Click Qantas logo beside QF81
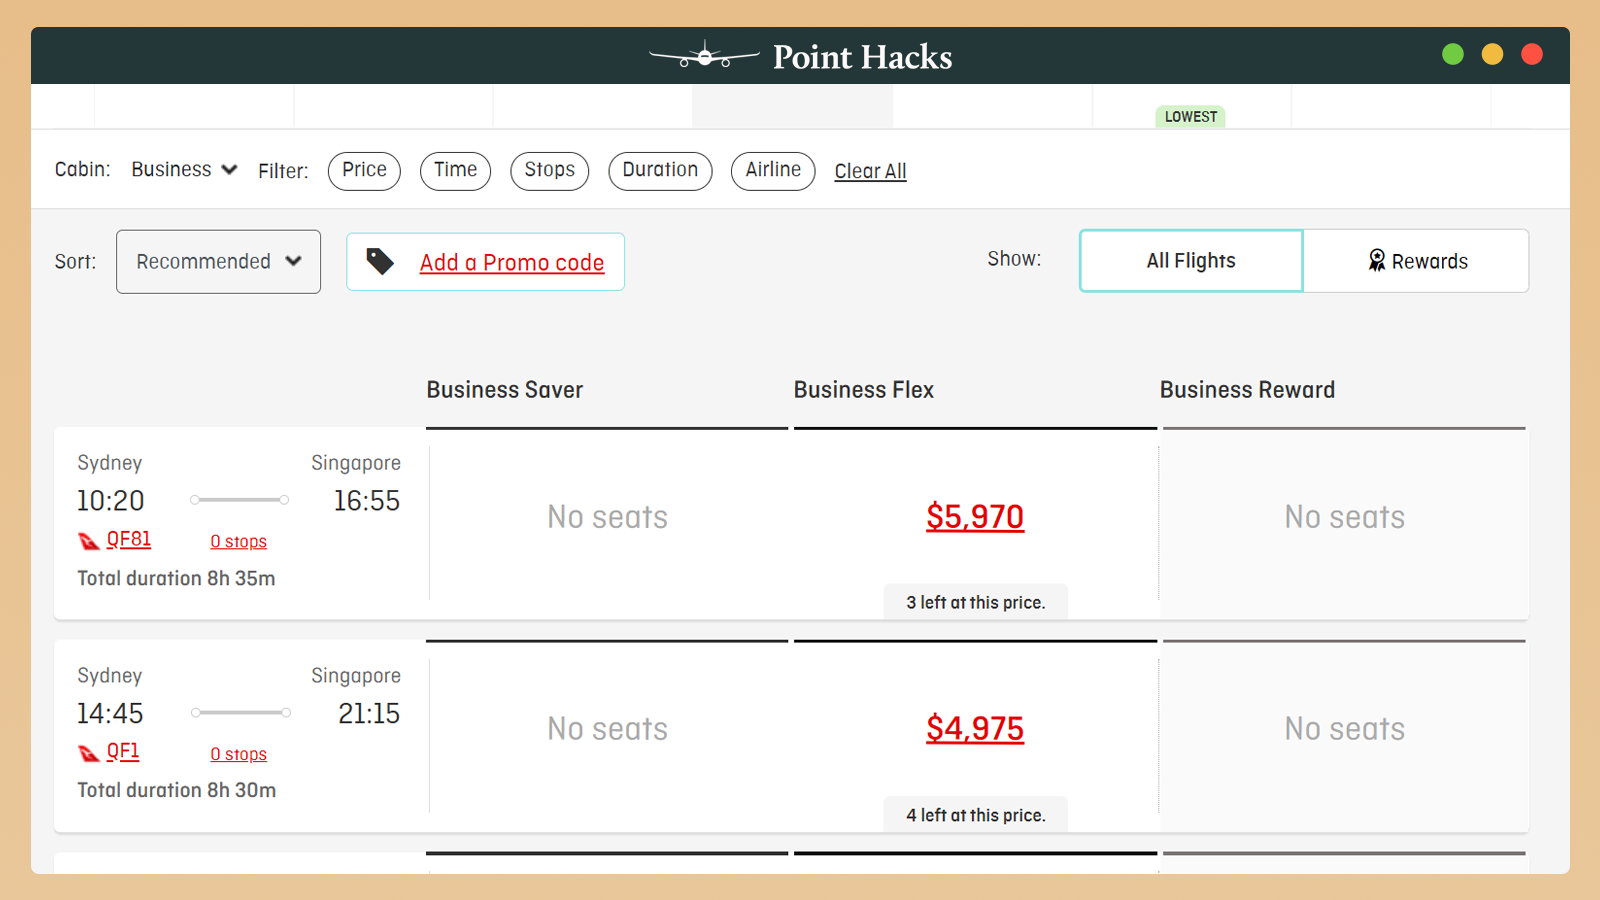This screenshot has width=1600, height=900. (89, 541)
